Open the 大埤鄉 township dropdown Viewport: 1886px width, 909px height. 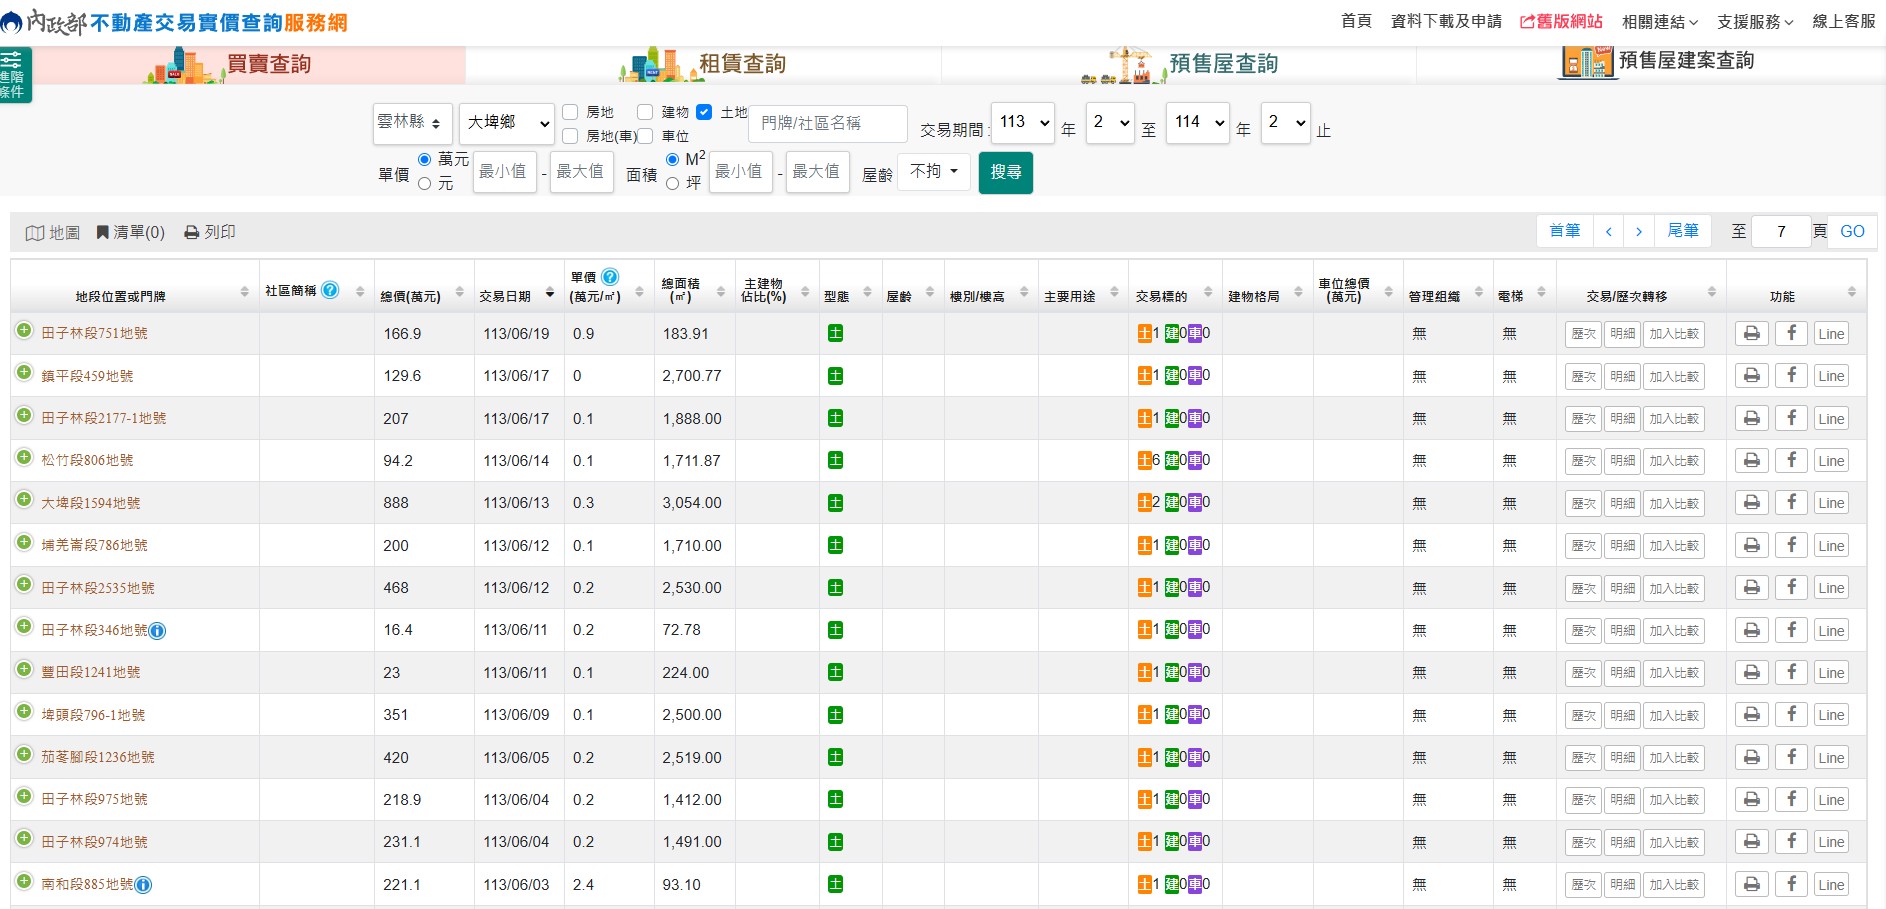(x=507, y=123)
